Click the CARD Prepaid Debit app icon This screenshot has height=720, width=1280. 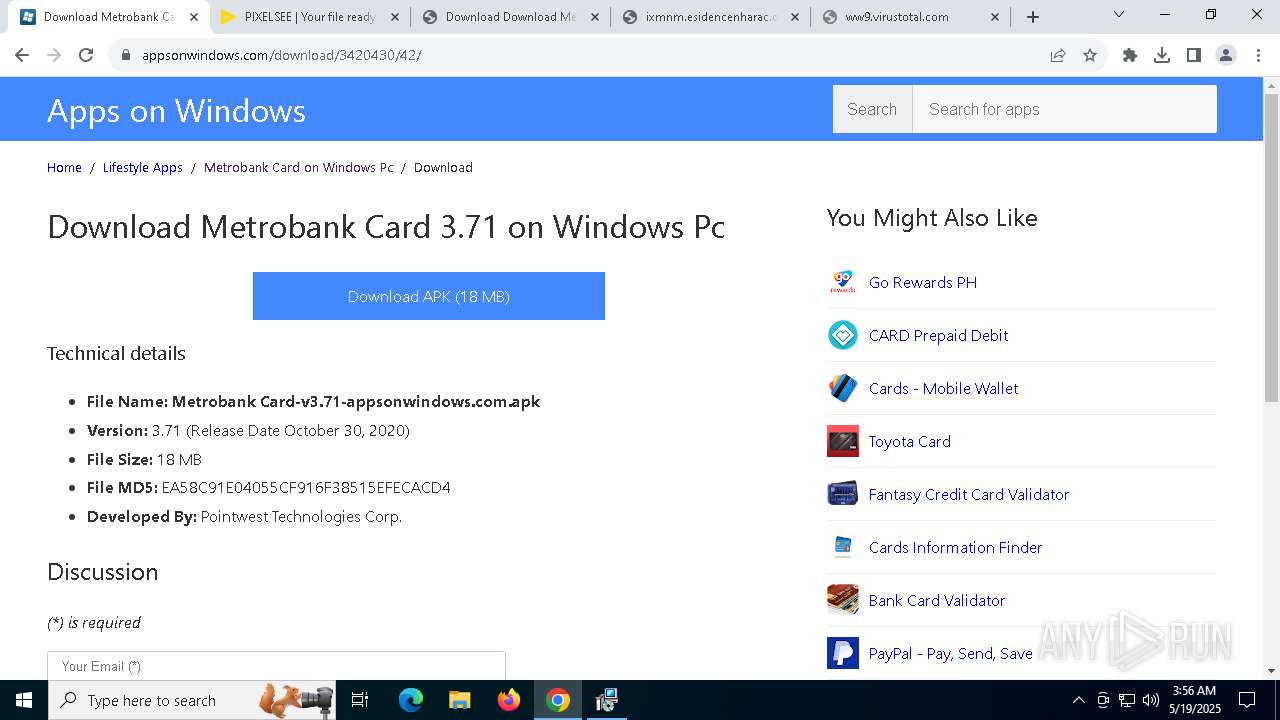point(843,335)
